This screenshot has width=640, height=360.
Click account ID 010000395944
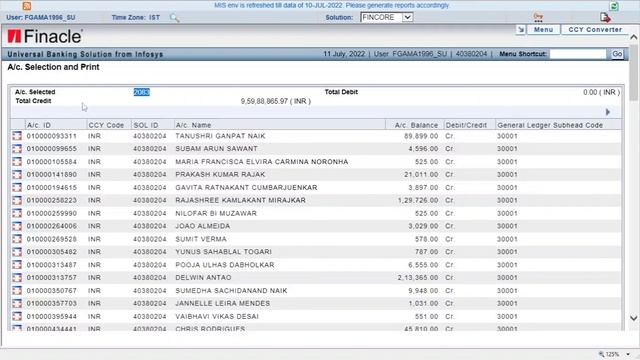tap(51, 316)
